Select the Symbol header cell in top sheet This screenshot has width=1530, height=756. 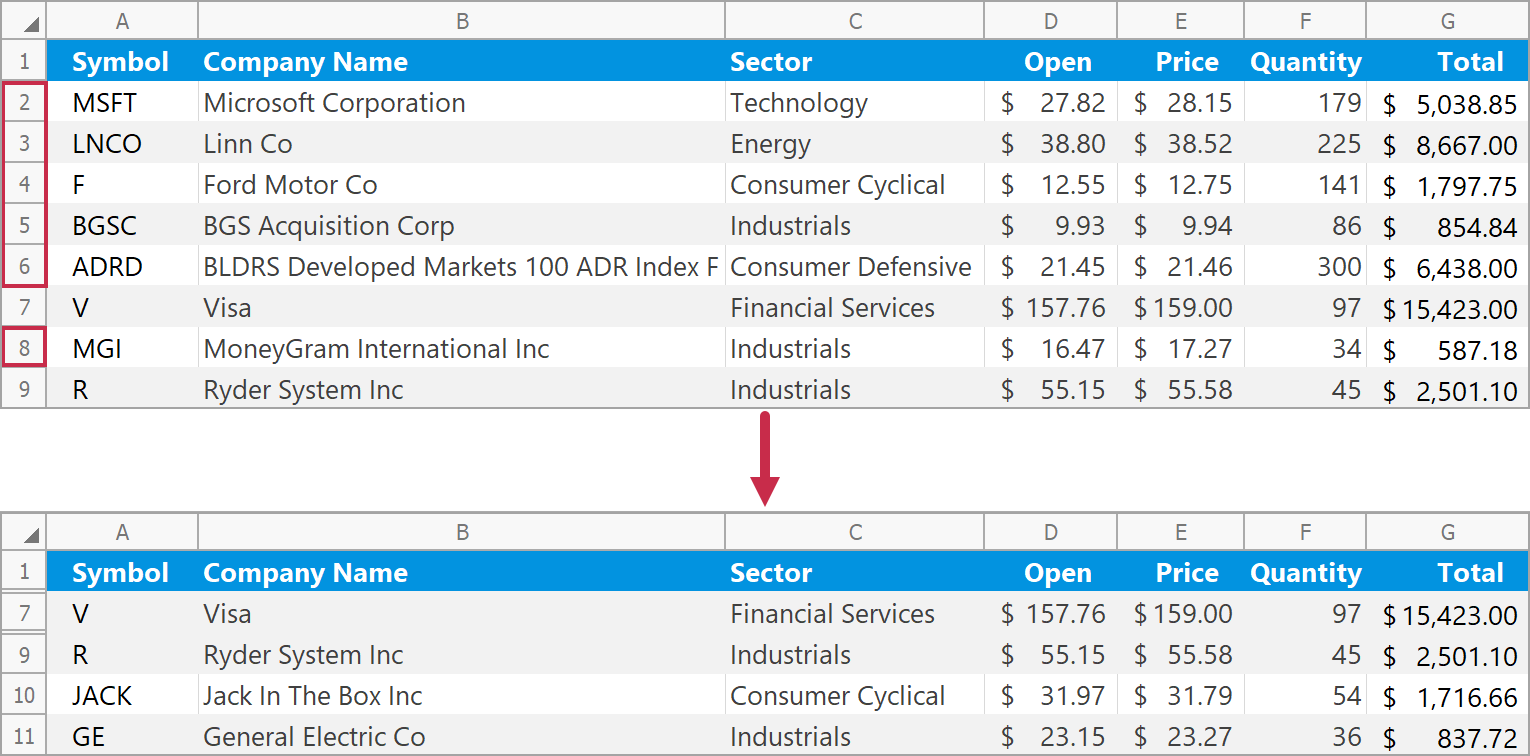coord(121,62)
